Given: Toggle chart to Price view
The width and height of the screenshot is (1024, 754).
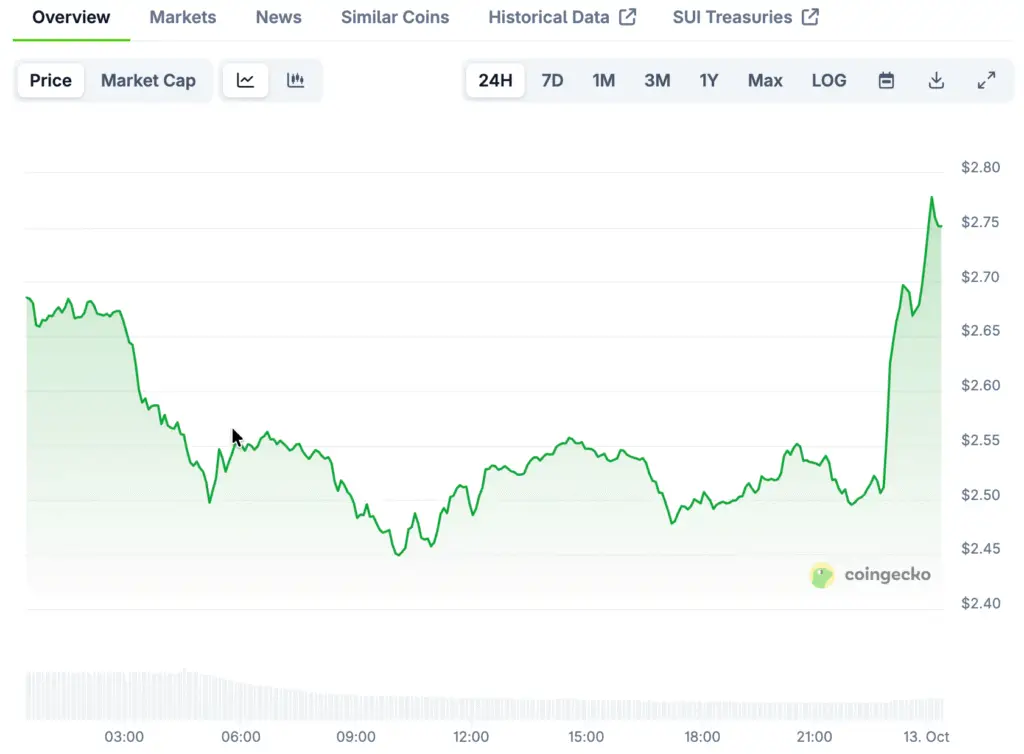Looking at the screenshot, I should [50, 81].
